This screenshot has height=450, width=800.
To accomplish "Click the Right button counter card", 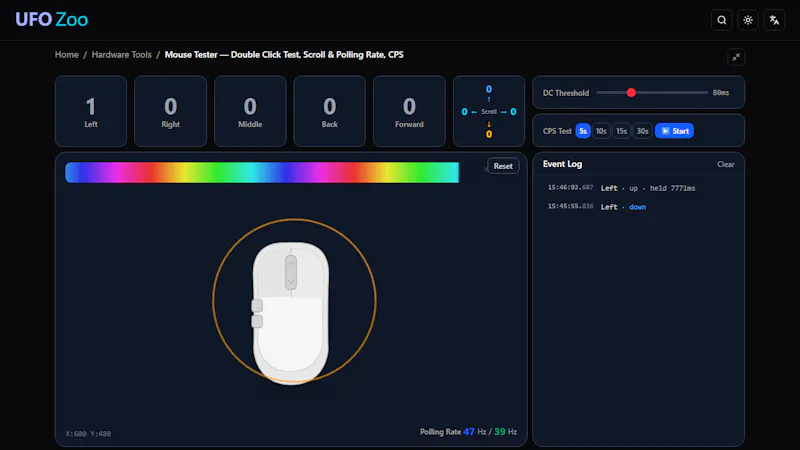I will tap(170, 111).
